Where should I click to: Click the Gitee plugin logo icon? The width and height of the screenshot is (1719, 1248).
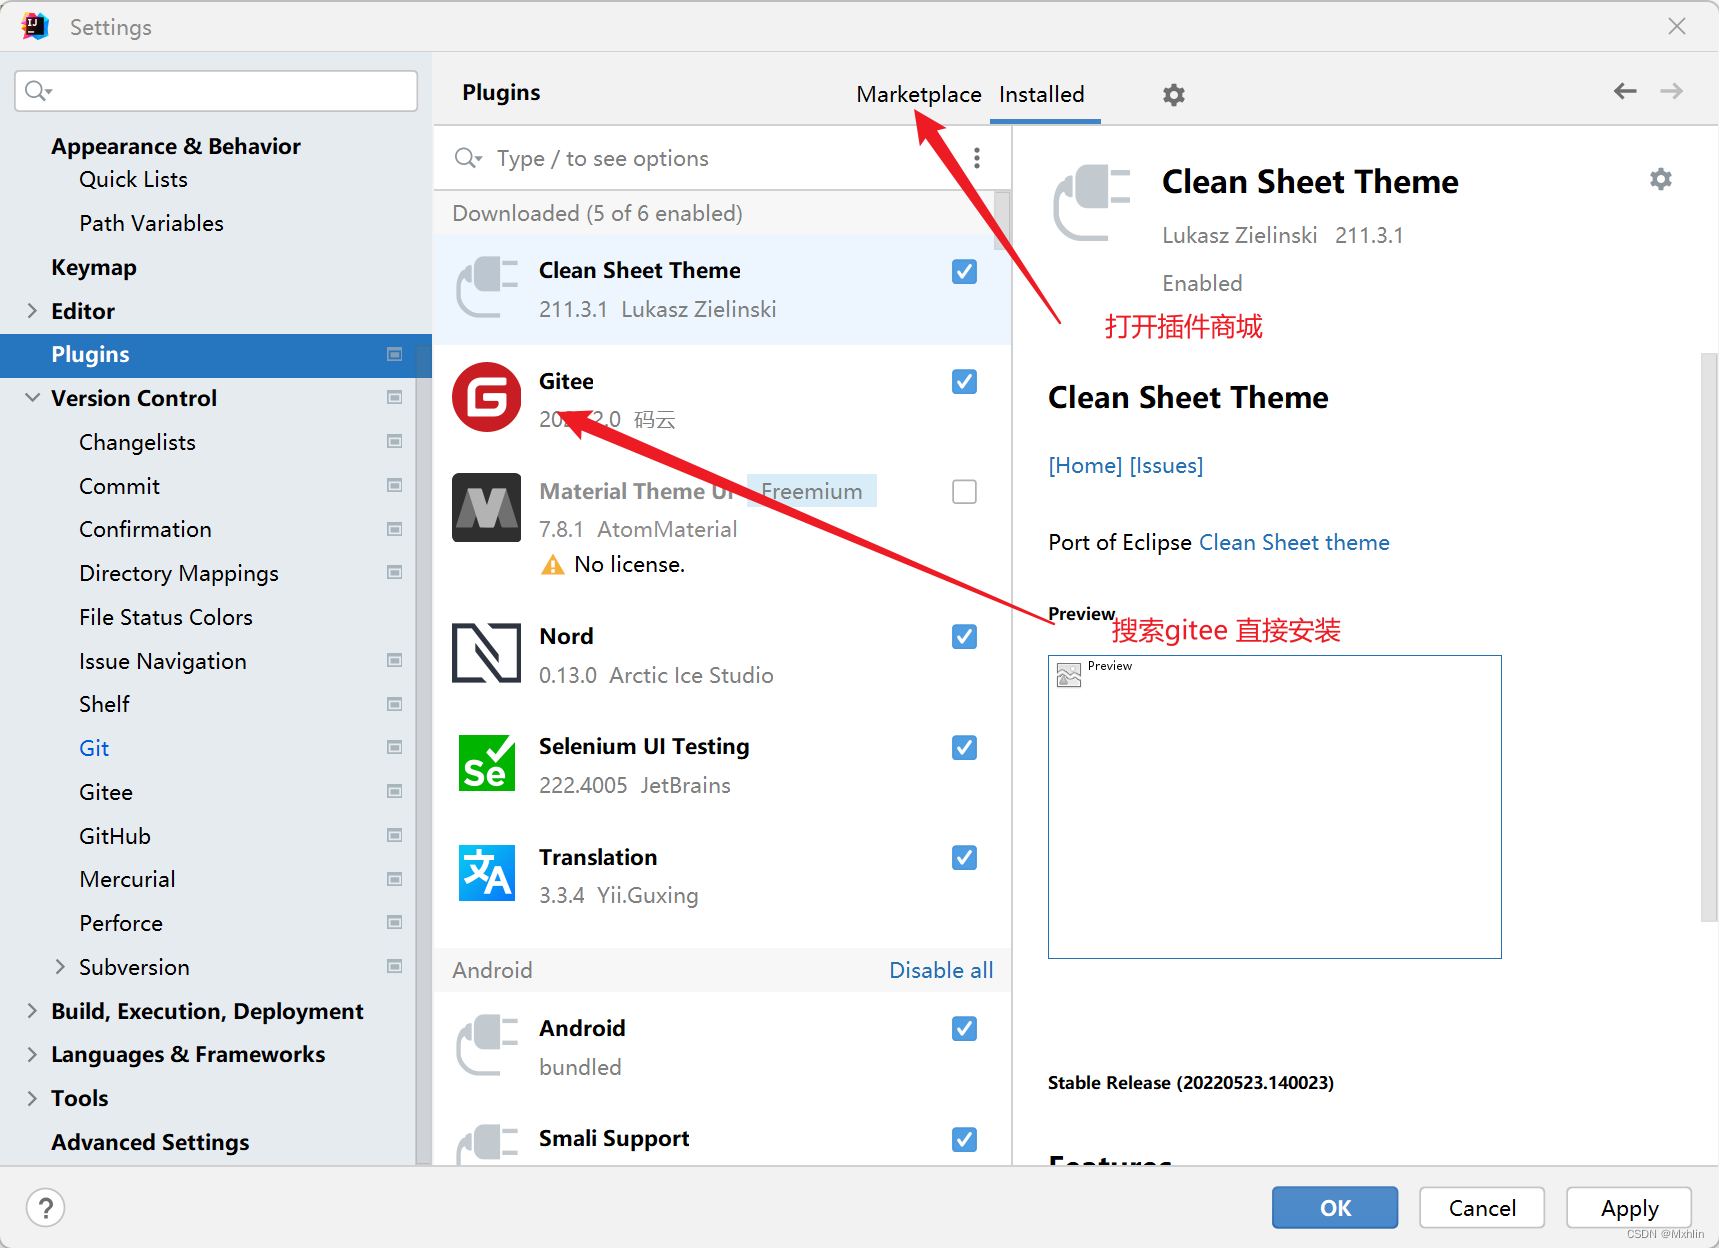tap(486, 397)
